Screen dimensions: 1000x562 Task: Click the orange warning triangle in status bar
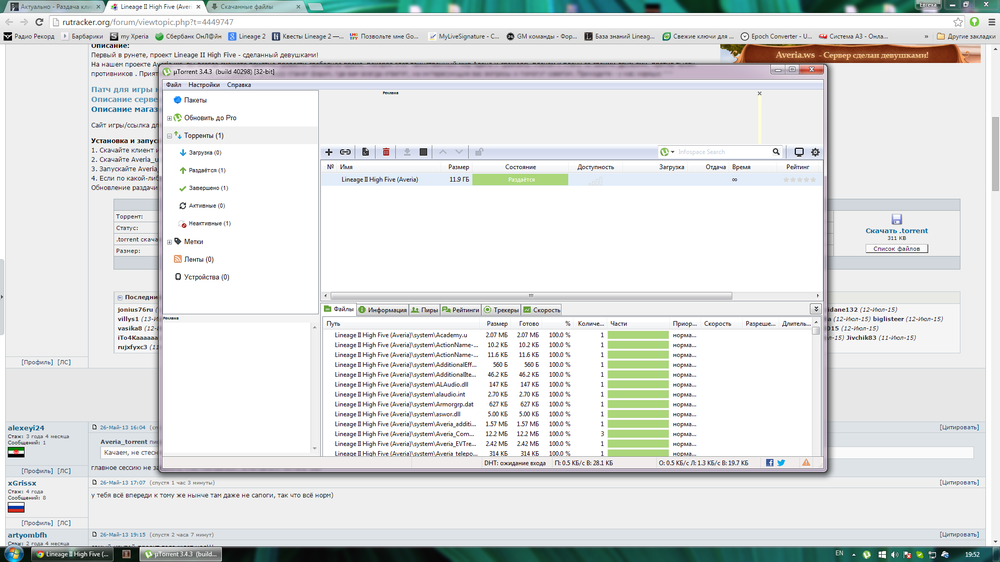coord(806,463)
